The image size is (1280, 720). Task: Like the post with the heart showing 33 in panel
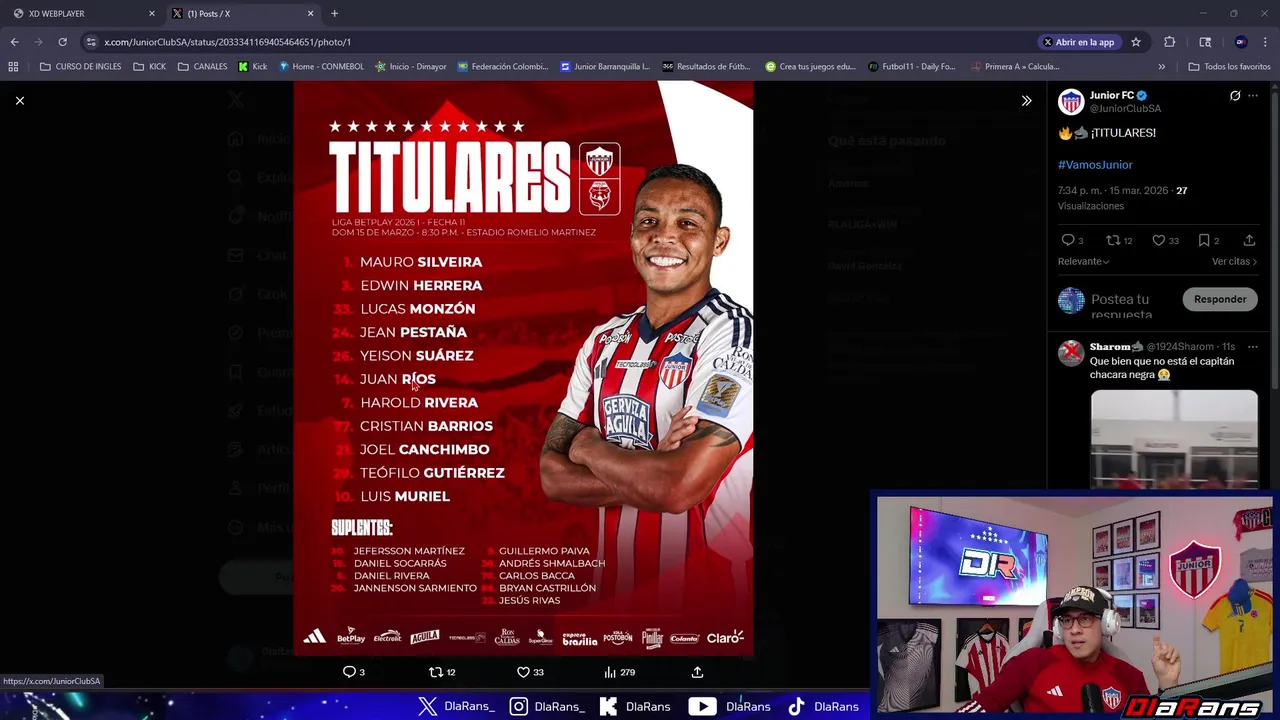click(1159, 240)
